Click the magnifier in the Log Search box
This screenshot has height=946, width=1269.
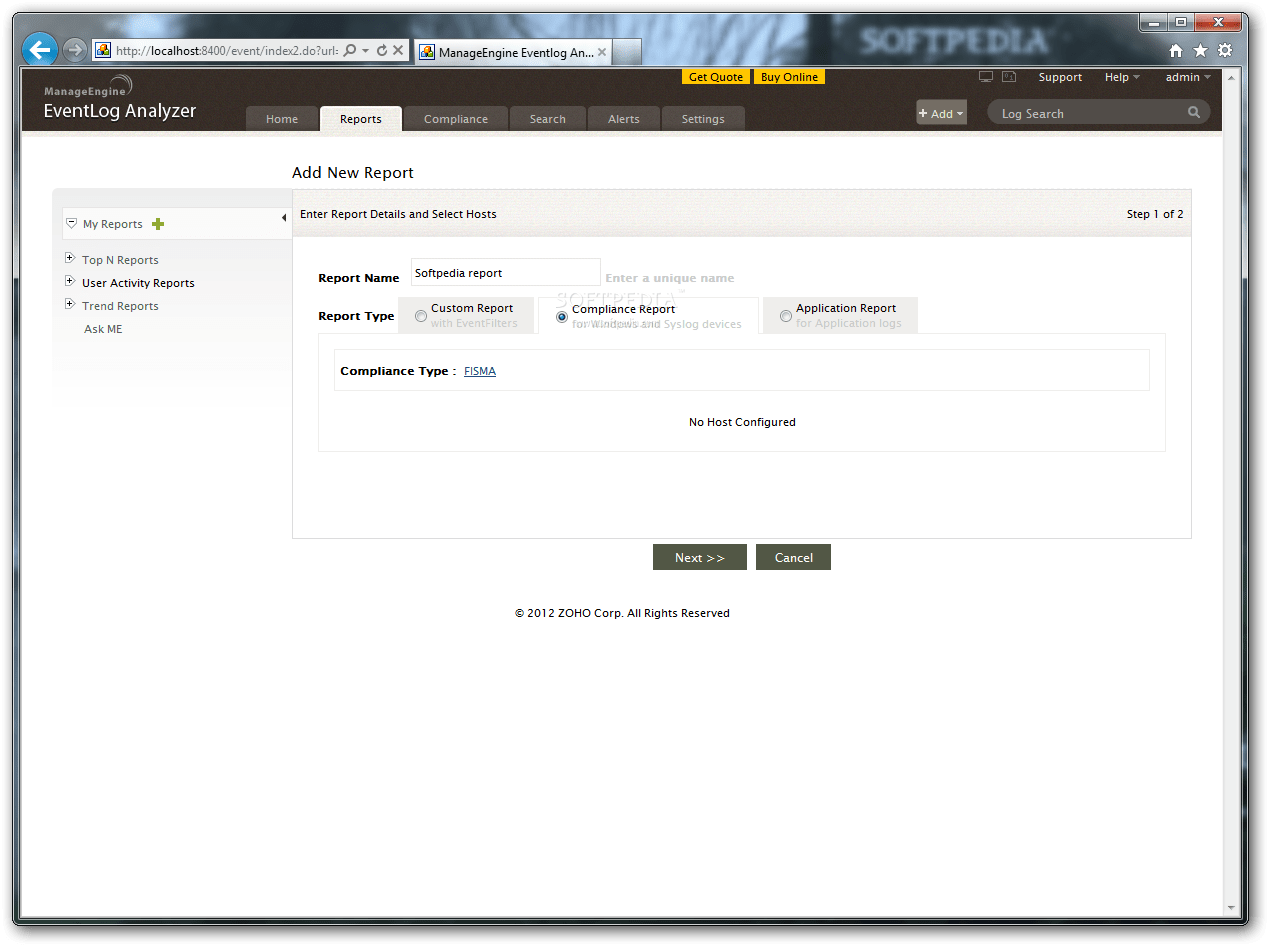(x=1194, y=113)
